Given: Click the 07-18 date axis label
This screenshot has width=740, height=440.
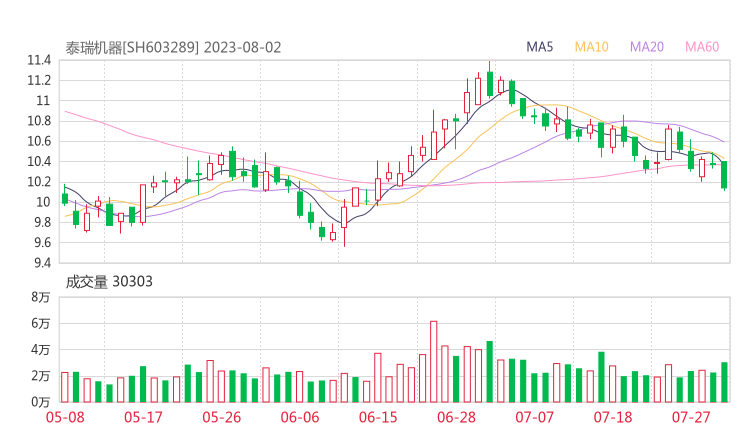Looking at the screenshot, I should coord(613,417).
